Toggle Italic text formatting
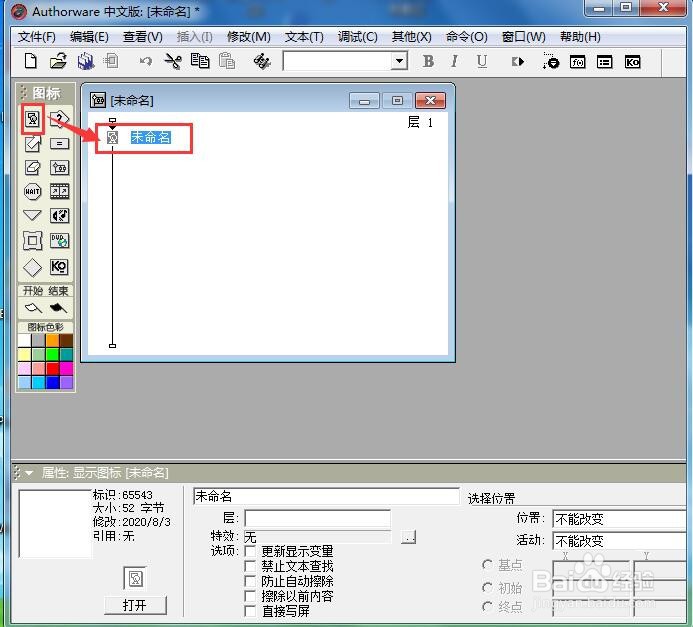Viewport: 693px width, 627px height. 454,61
